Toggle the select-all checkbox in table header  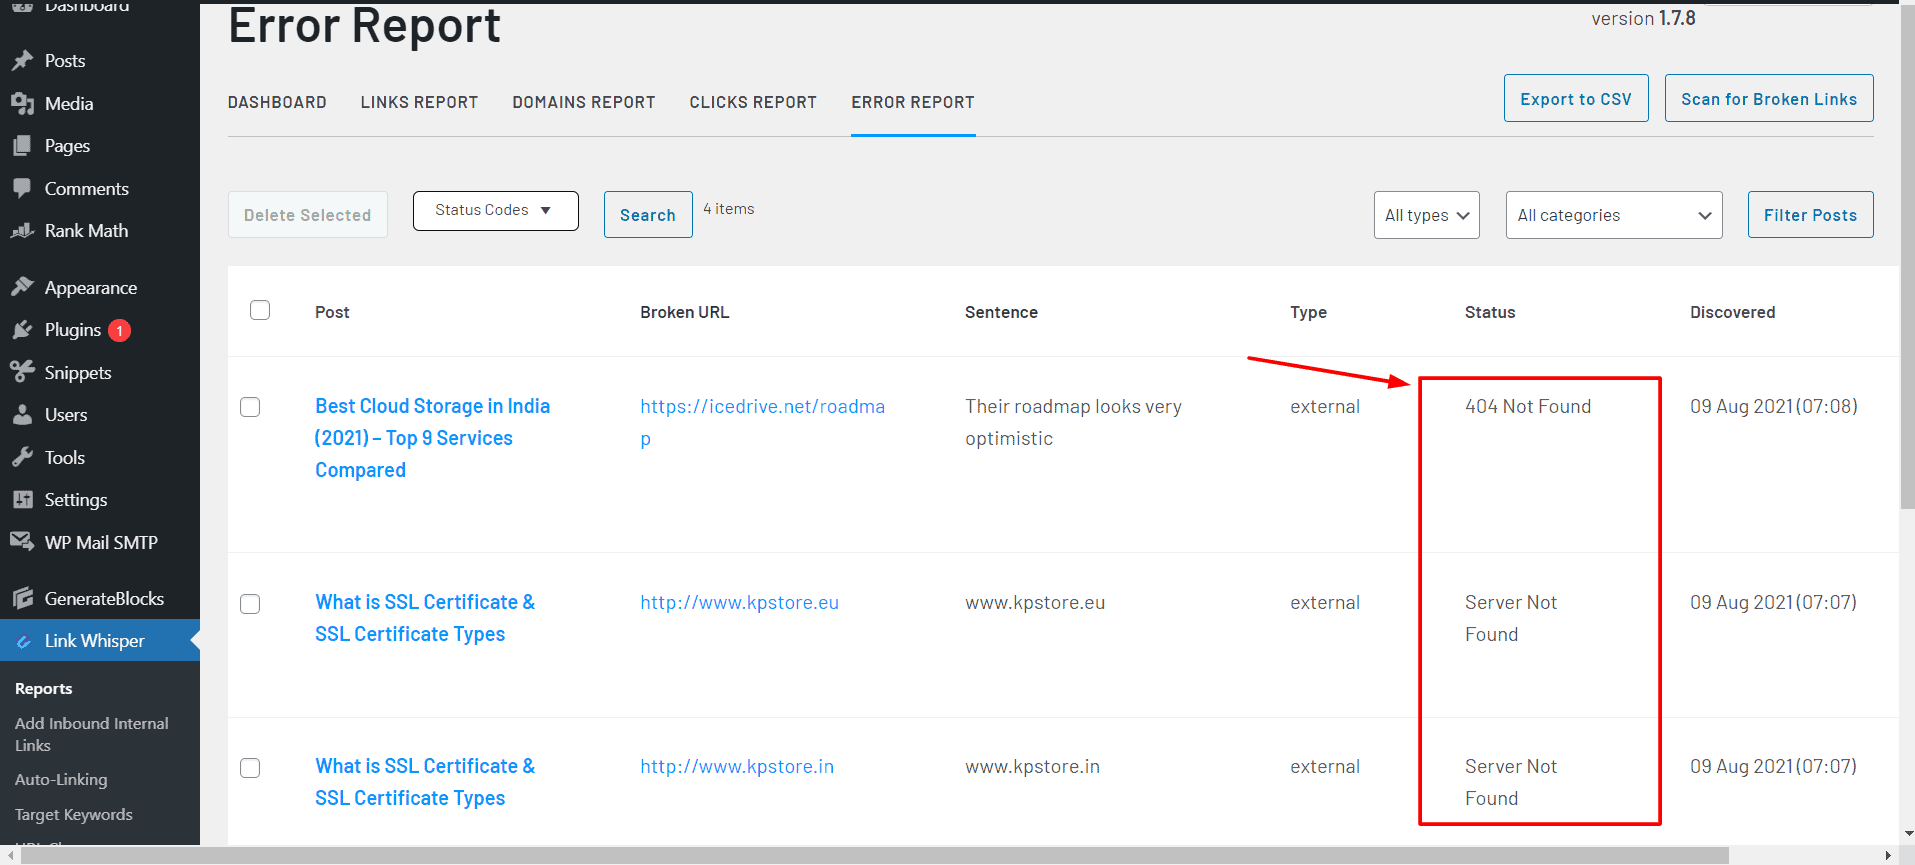click(x=260, y=310)
